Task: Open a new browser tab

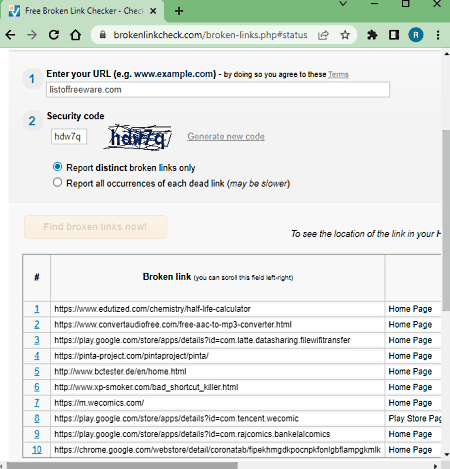Action: 179,11
